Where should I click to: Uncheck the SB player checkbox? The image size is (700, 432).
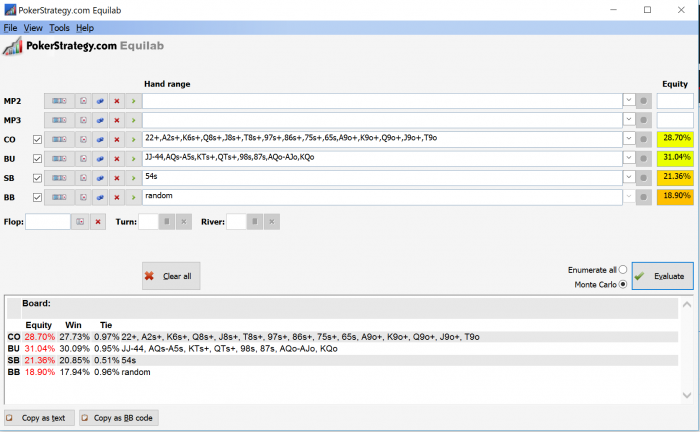(x=38, y=178)
